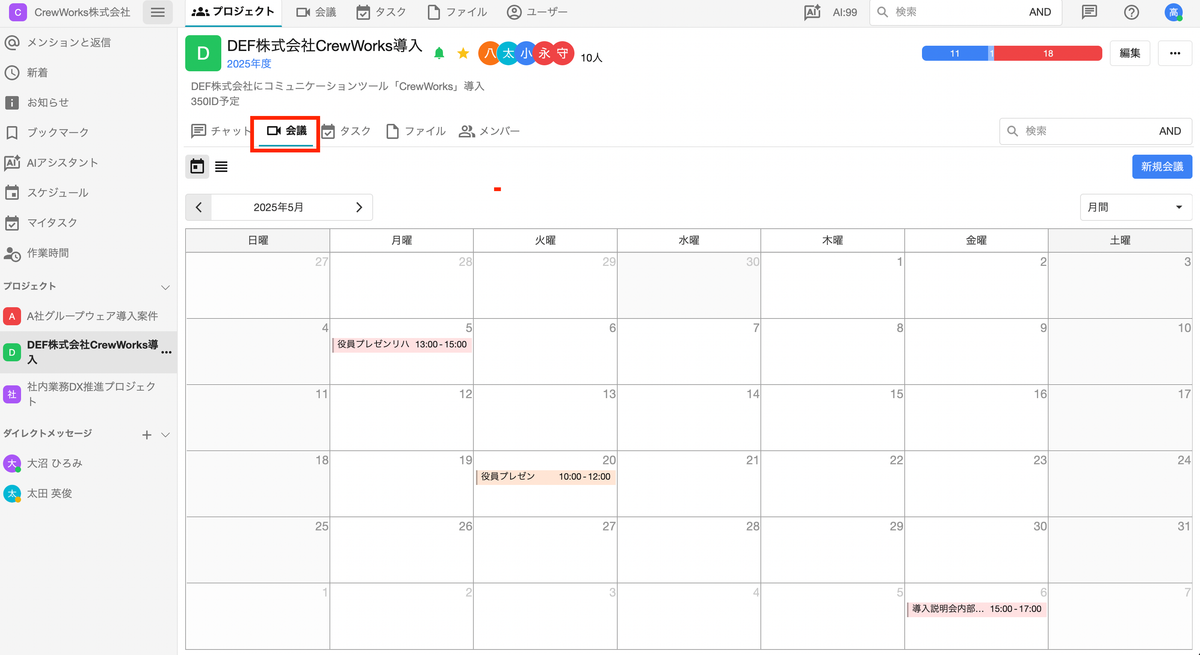Switch to the タスク project tab
This screenshot has width=1200, height=655.
pos(346,131)
